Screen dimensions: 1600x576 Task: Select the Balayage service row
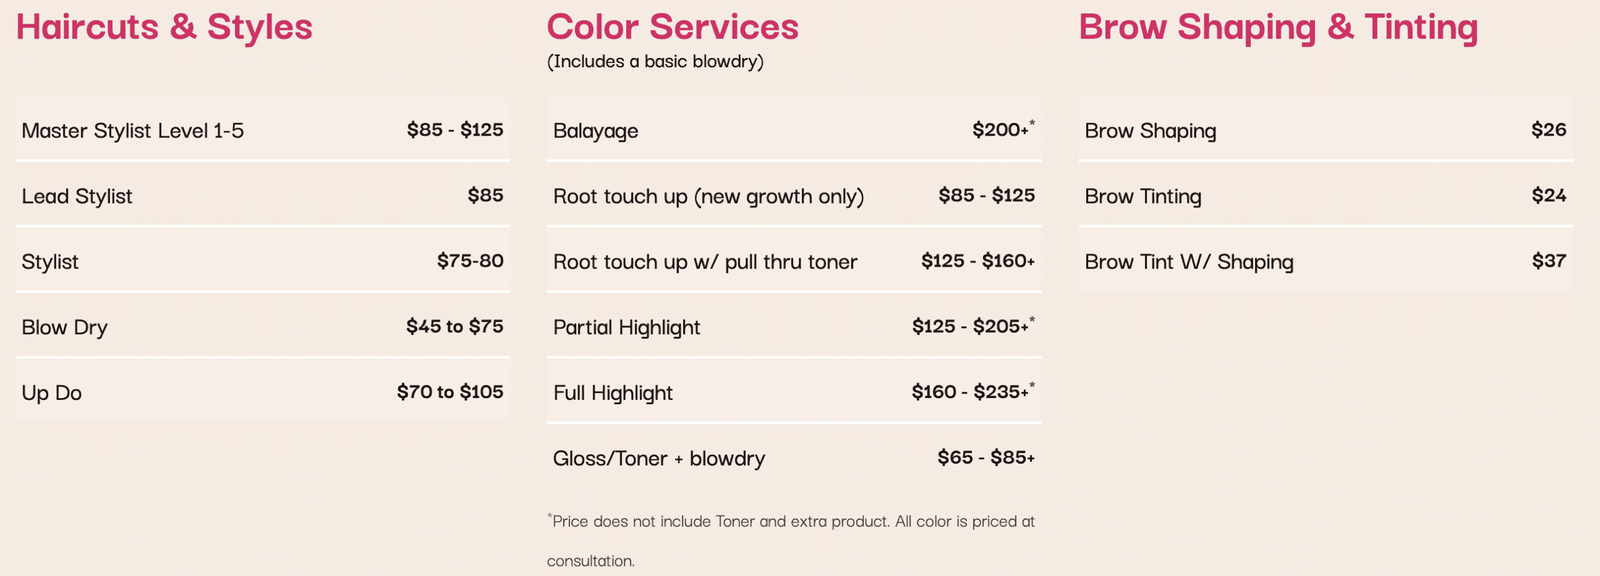pyautogui.click(x=794, y=130)
